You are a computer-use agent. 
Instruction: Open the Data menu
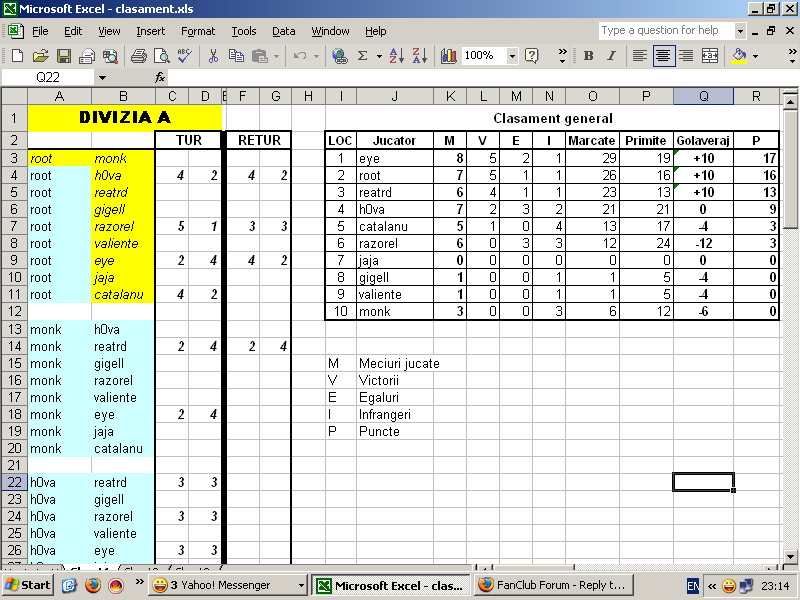click(x=283, y=31)
